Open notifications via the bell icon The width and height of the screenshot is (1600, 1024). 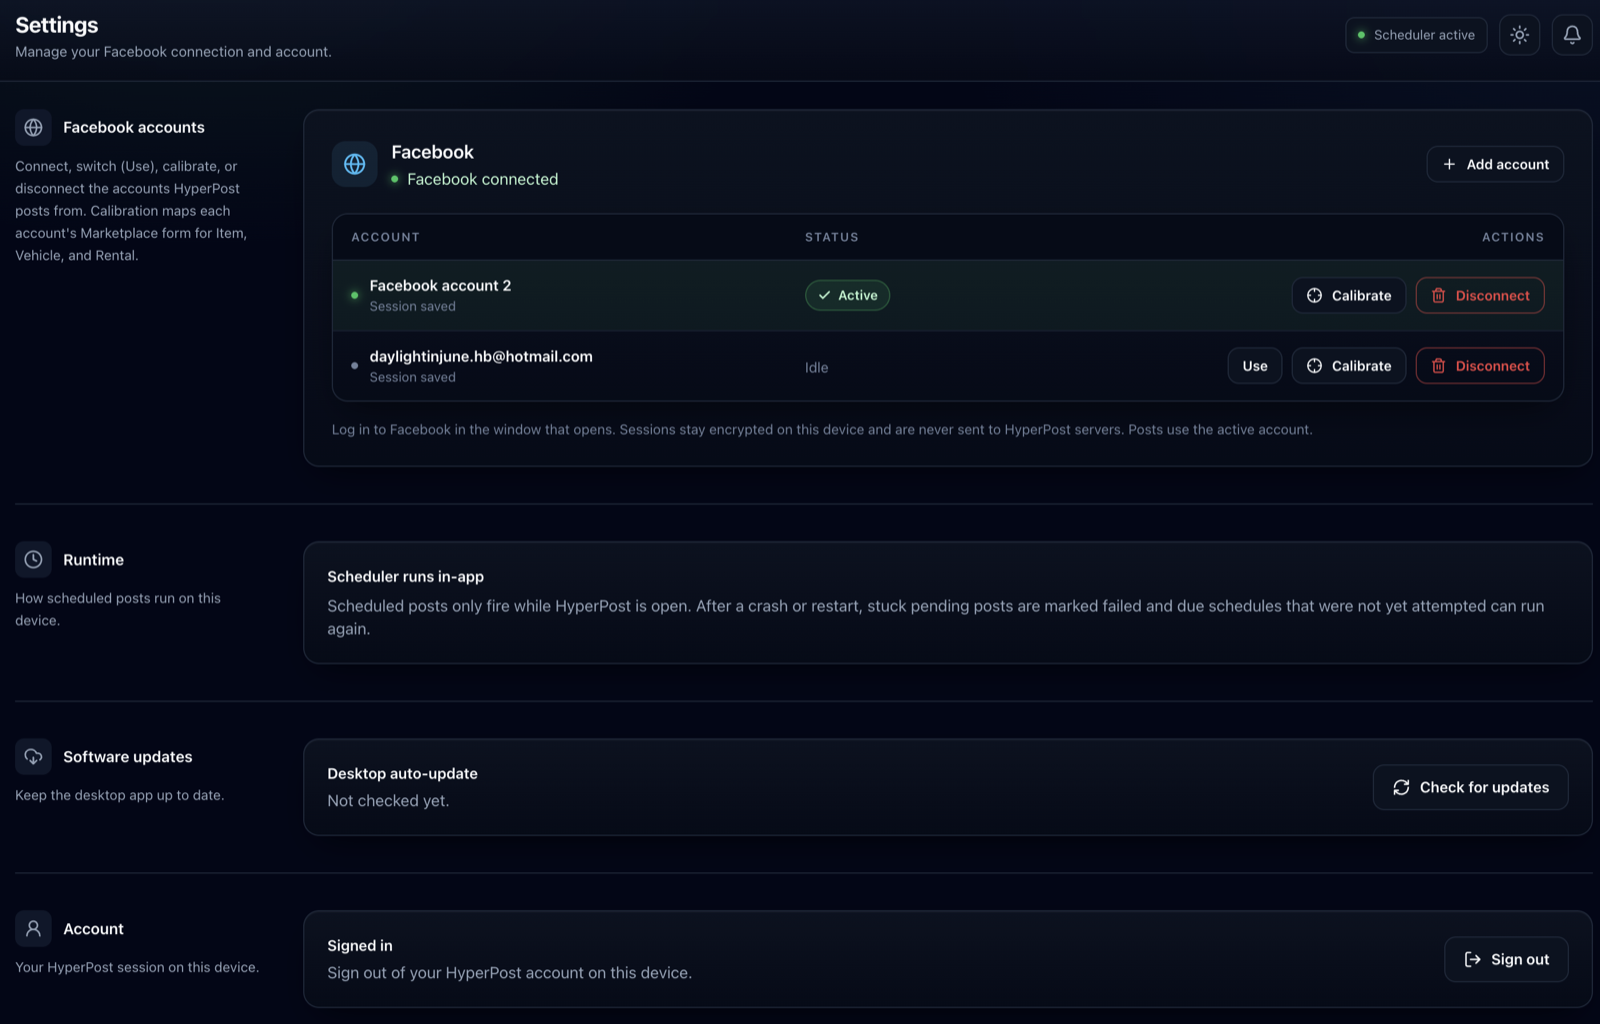(x=1571, y=35)
